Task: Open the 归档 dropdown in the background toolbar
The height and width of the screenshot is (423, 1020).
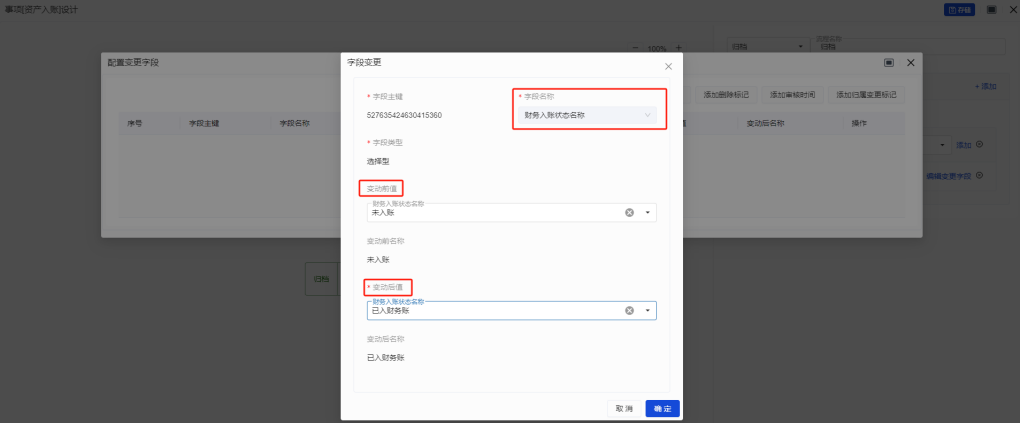Action: click(765, 47)
